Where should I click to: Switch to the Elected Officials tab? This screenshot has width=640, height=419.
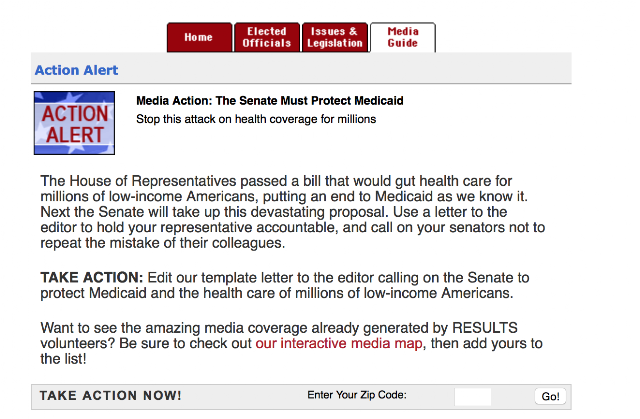point(267,38)
